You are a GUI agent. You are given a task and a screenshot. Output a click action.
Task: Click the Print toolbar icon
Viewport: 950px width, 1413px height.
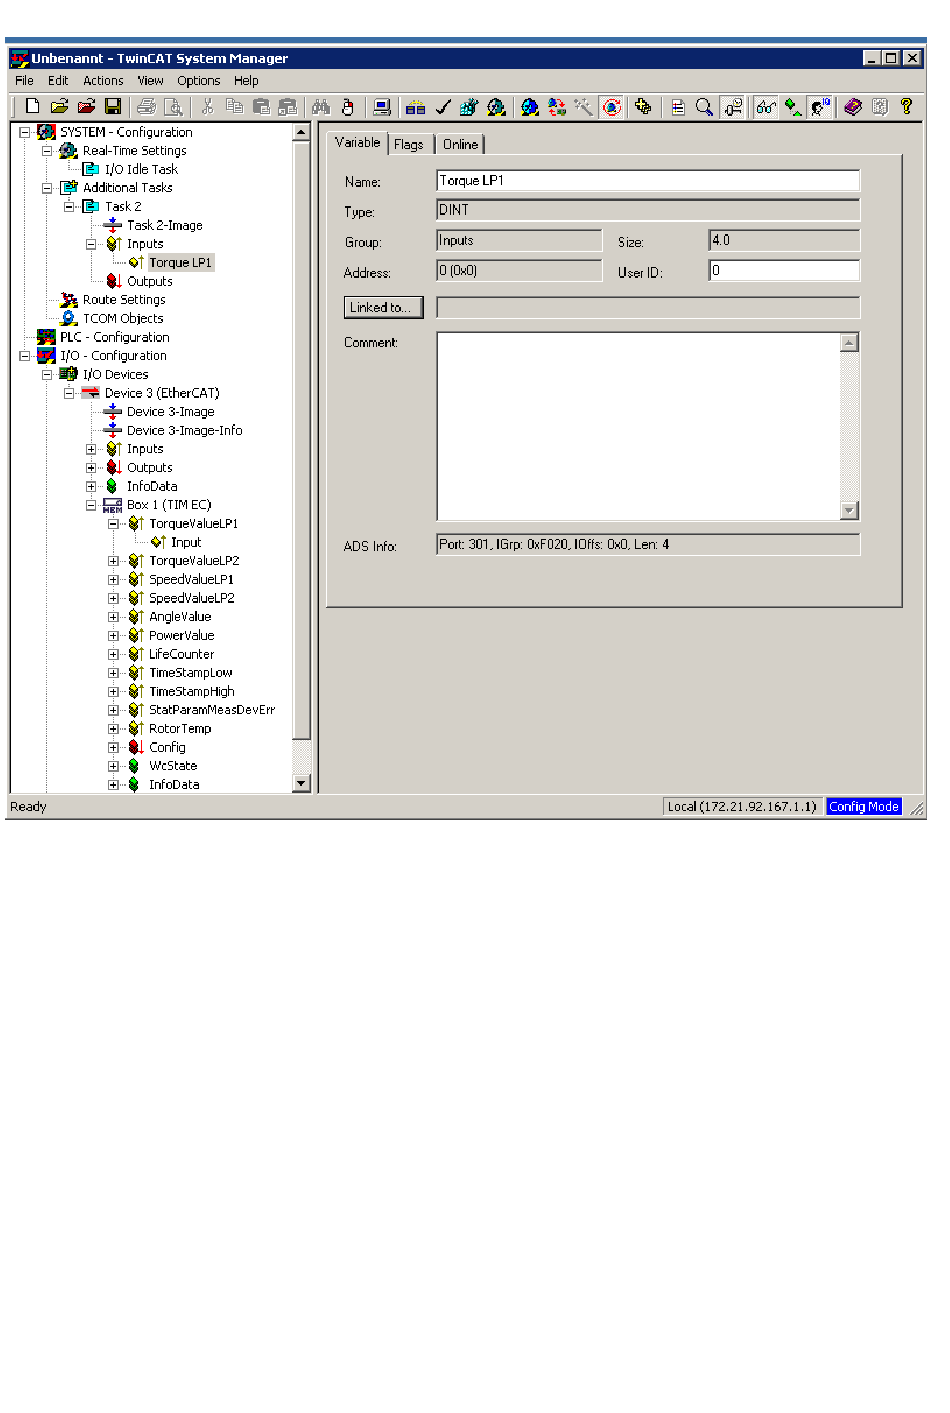coord(147,106)
